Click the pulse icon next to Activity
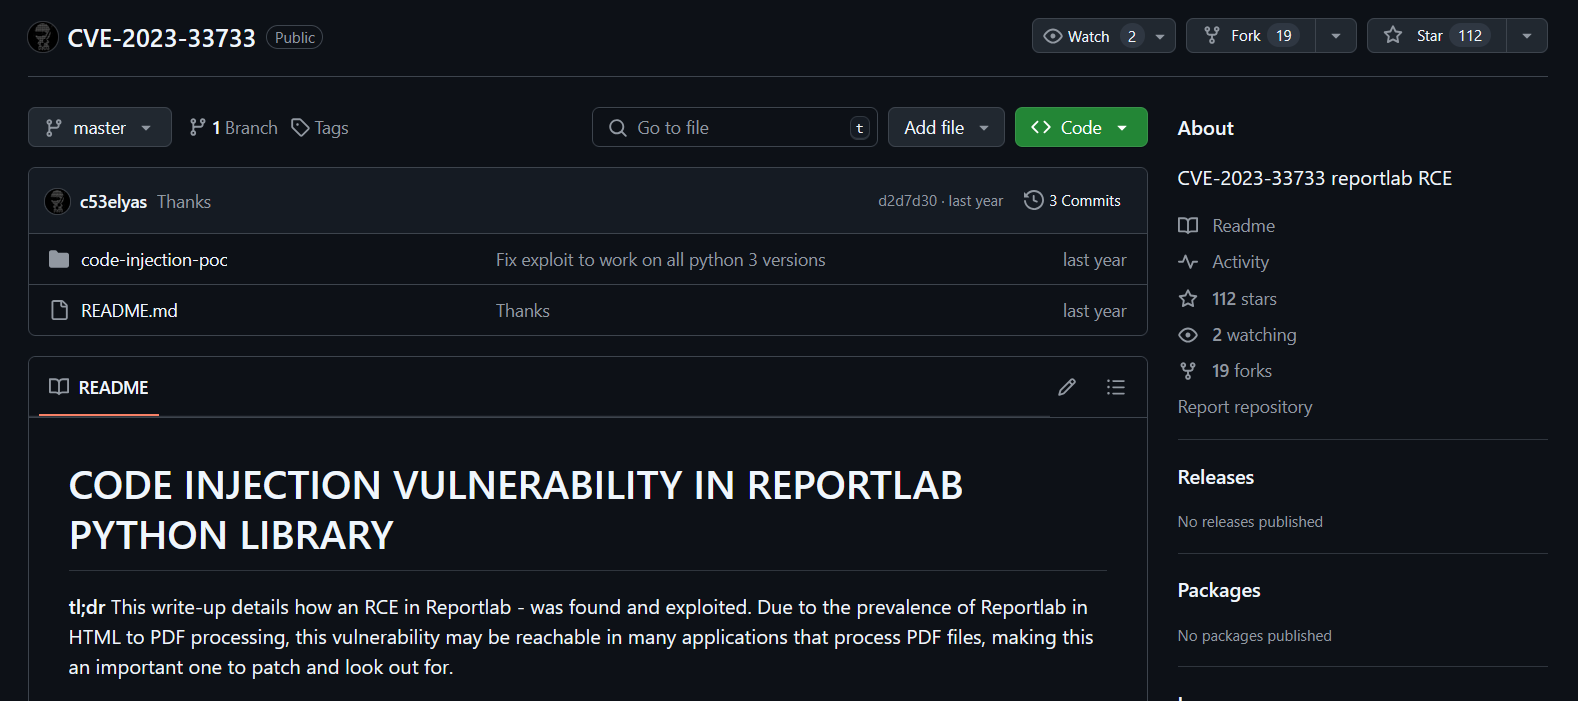 pos(1188,262)
